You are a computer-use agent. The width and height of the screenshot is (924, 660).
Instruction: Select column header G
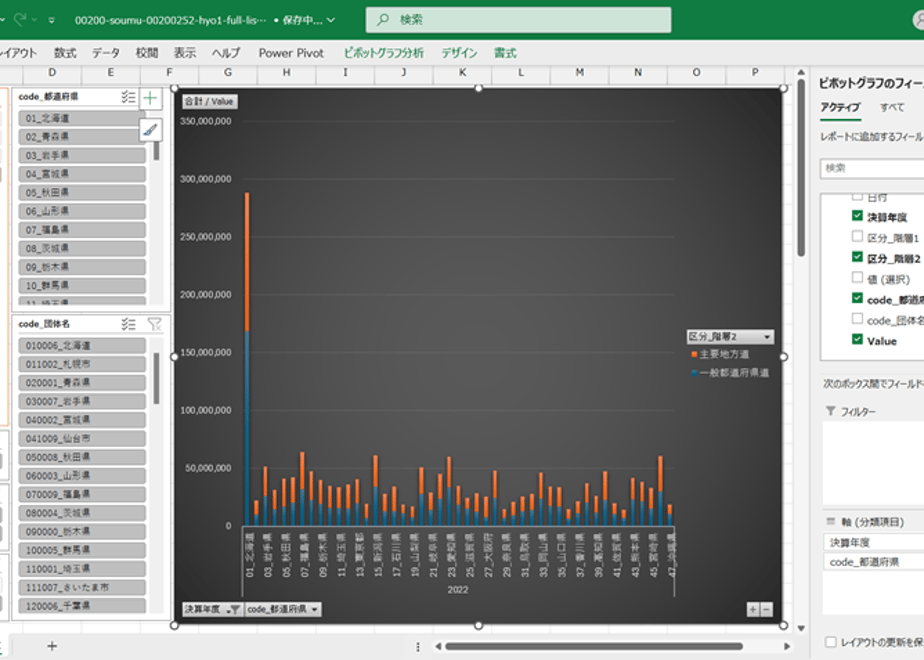click(228, 72)
